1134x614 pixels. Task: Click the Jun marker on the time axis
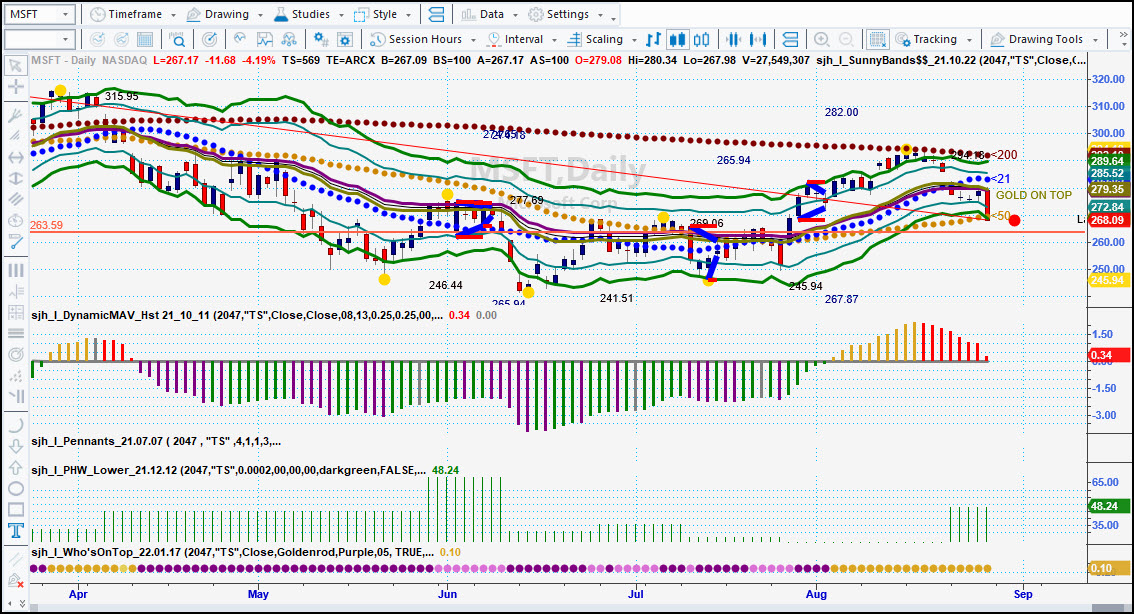[448, 594]
